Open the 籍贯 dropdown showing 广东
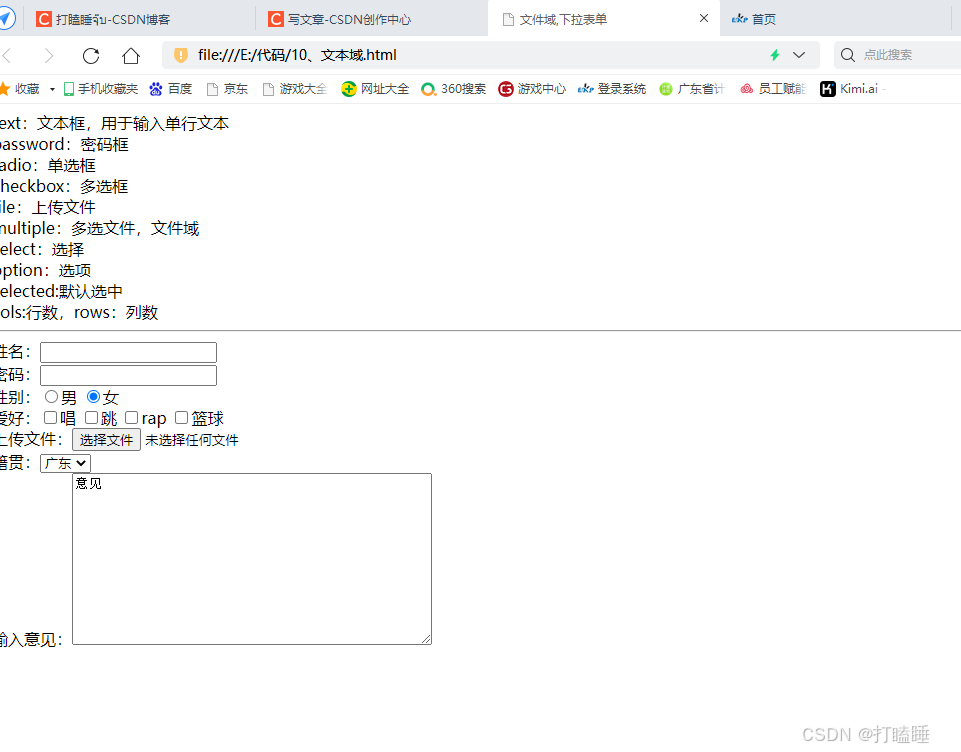Image resolution: width=961 pixels, height=752 pixels. [64, 462]
